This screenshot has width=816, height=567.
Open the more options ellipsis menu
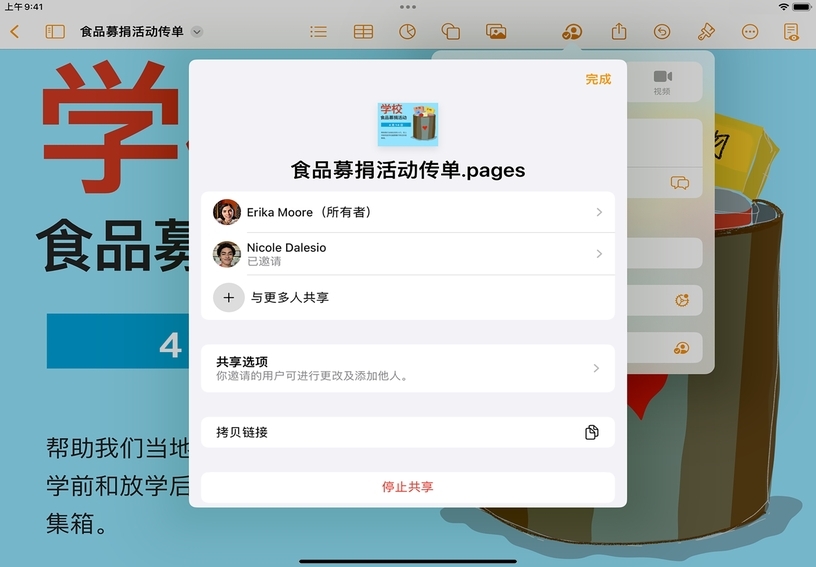click(x=750, y=32)
